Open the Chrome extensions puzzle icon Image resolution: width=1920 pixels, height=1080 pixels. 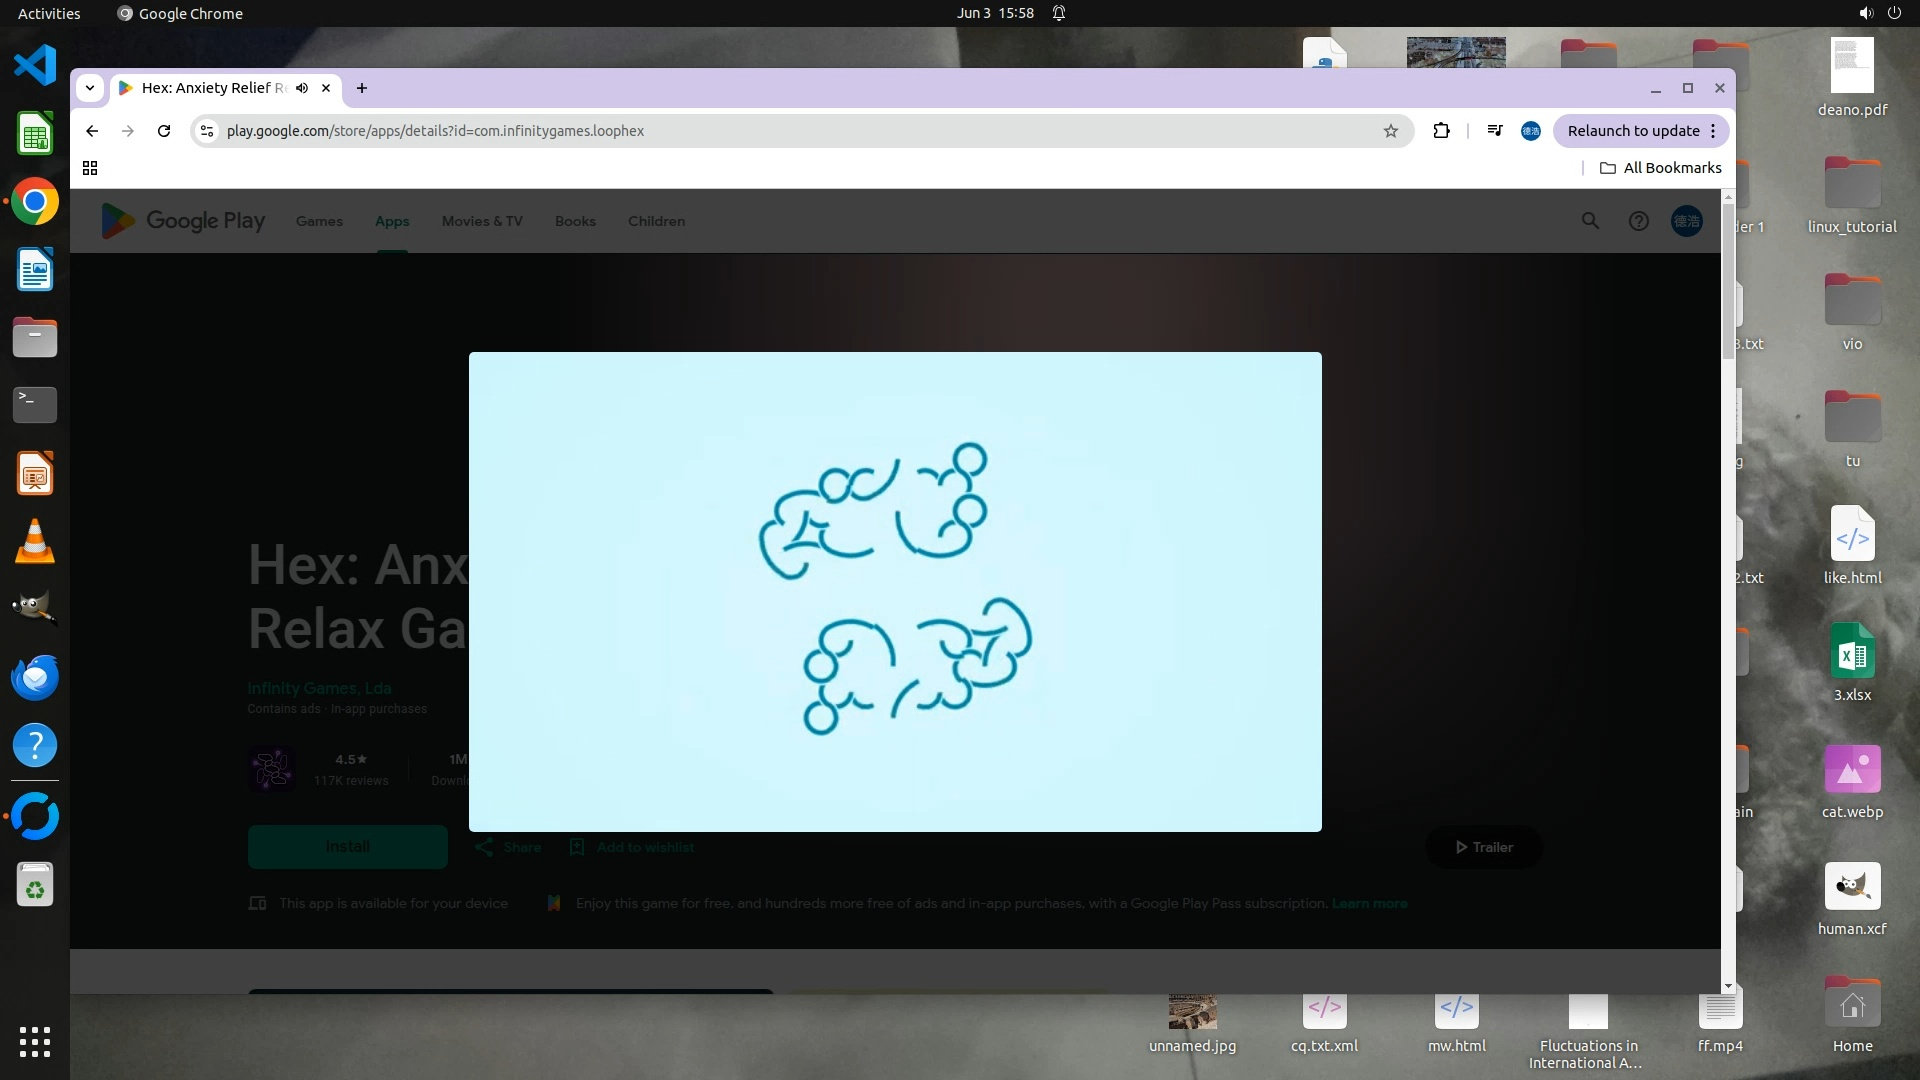point(1441,131)
